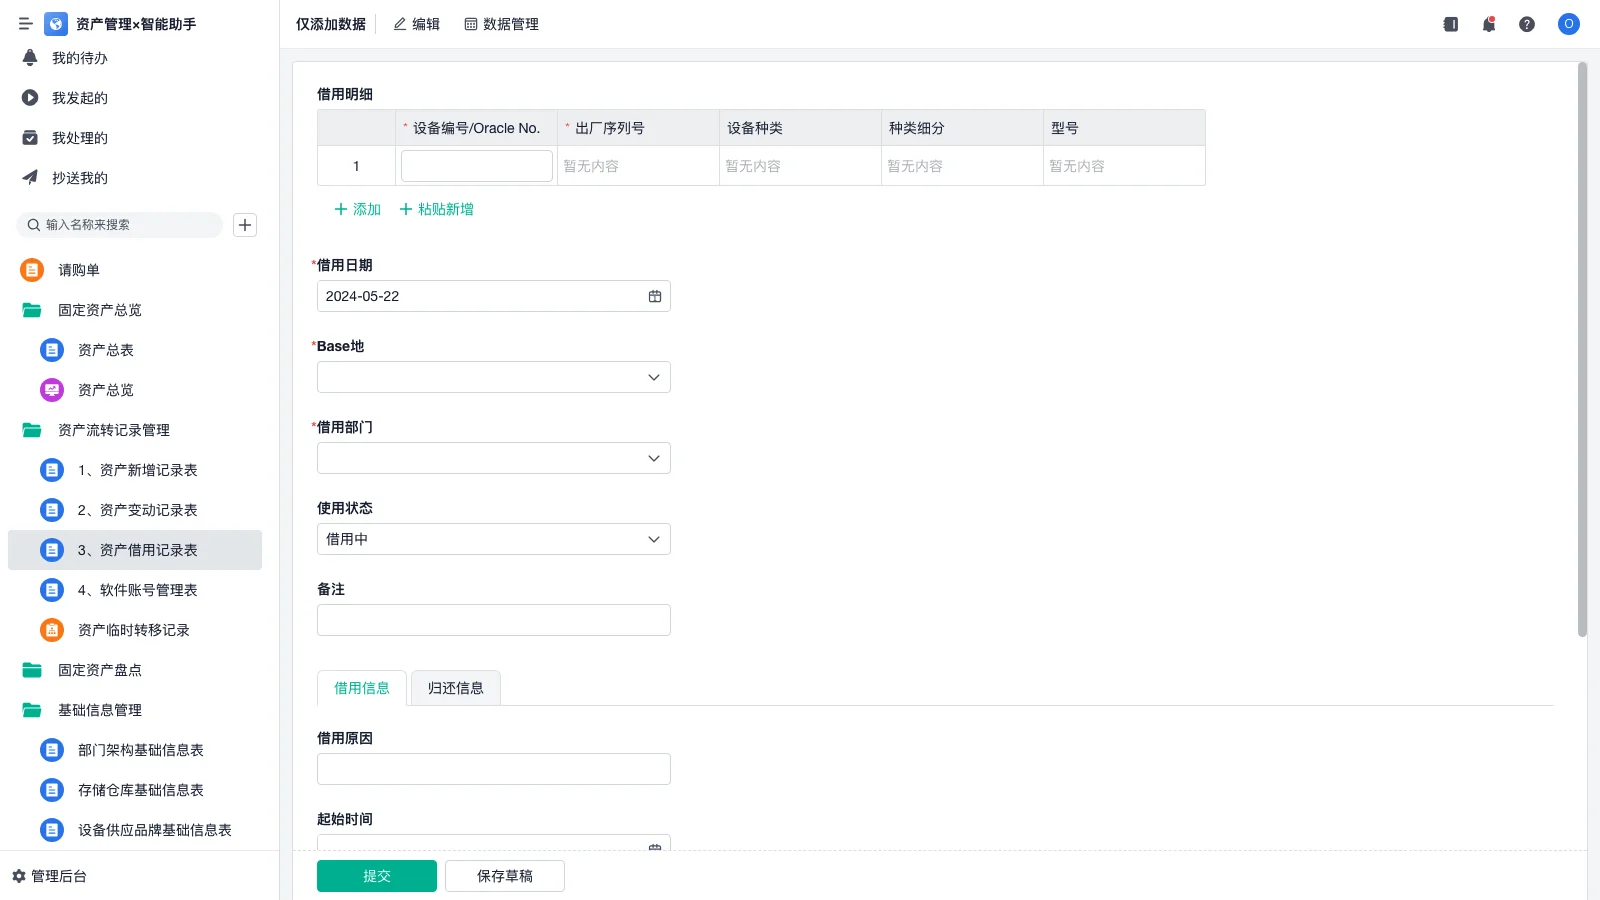Open 请购单 orange form icon
The image size is (1600, 900).
tap(32, 270)
